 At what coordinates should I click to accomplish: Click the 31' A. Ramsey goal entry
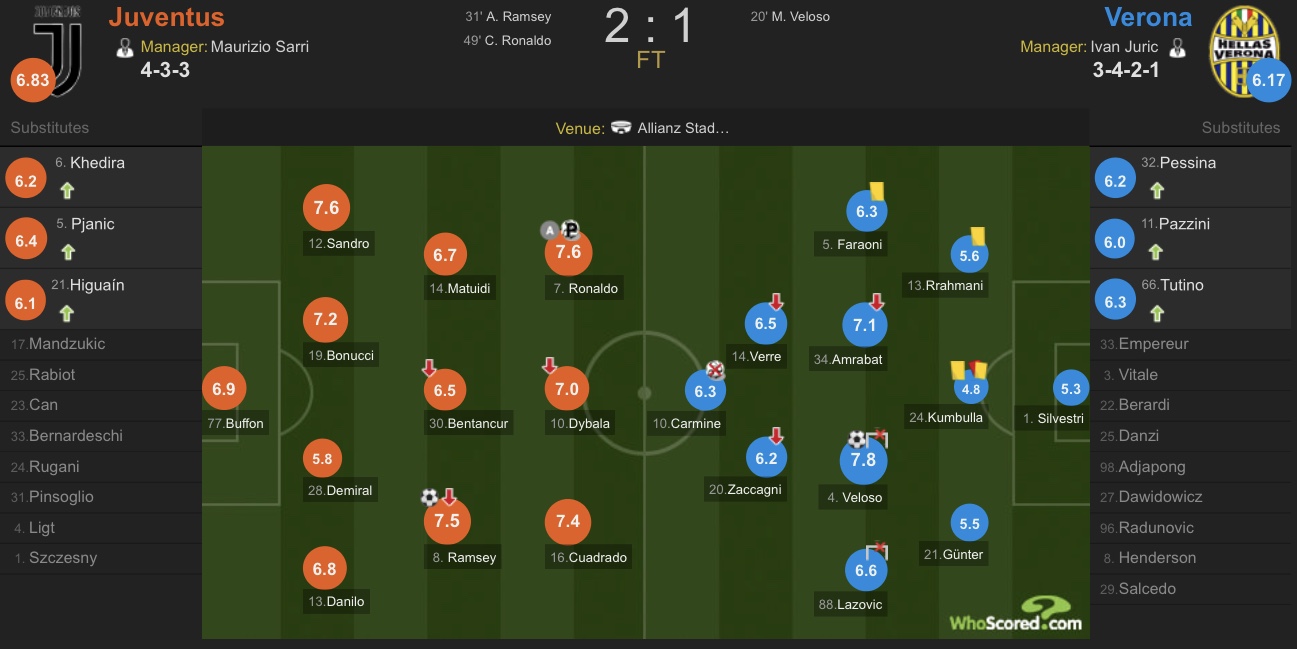508,17
